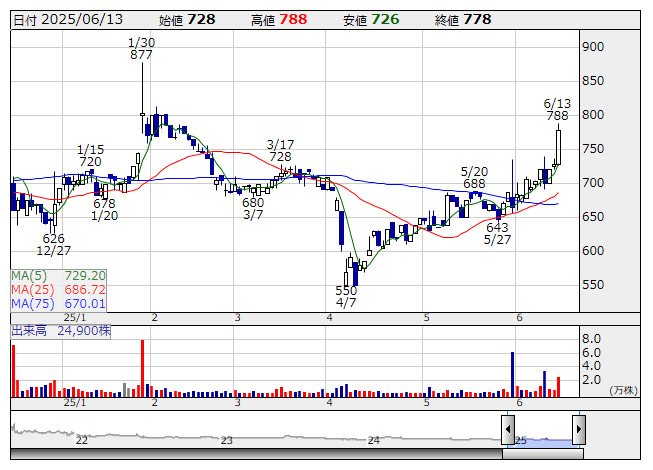Click the MA(75) 670.01 legend entry
This screenshot has width=653, height=470.
pos(58,303)
